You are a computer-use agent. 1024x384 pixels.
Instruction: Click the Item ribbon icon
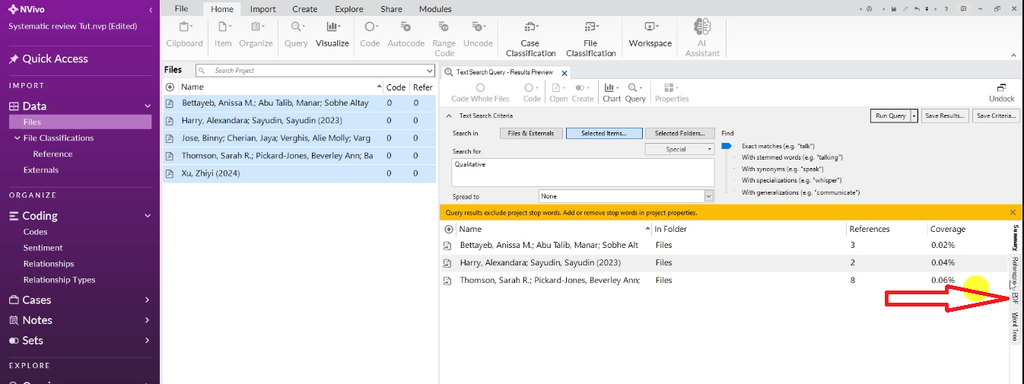pyautogui.click(x=223, y=34)
